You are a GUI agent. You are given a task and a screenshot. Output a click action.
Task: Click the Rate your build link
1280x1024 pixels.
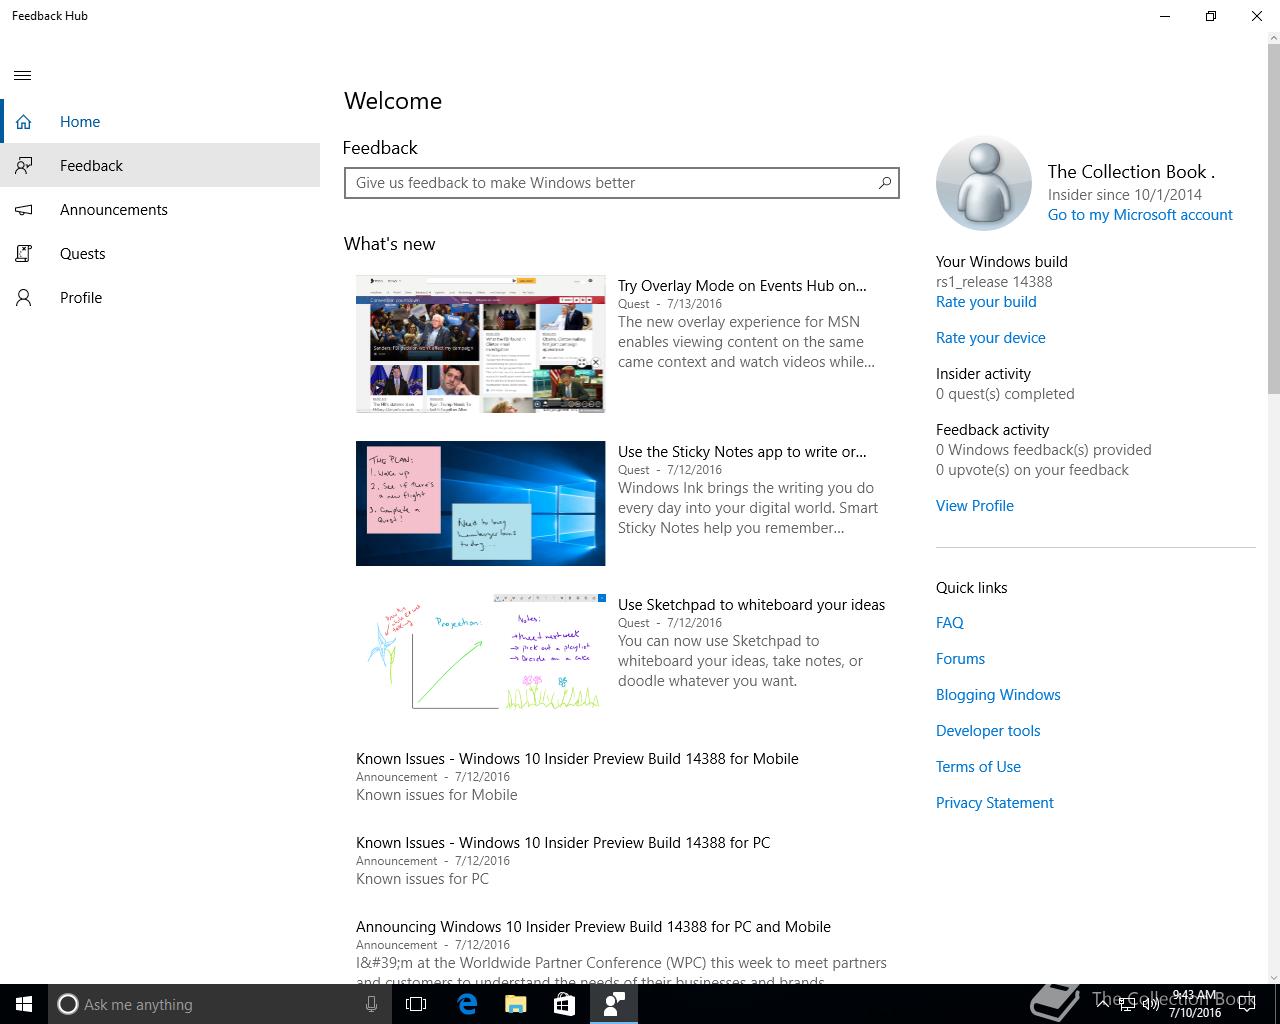[986, 302]
